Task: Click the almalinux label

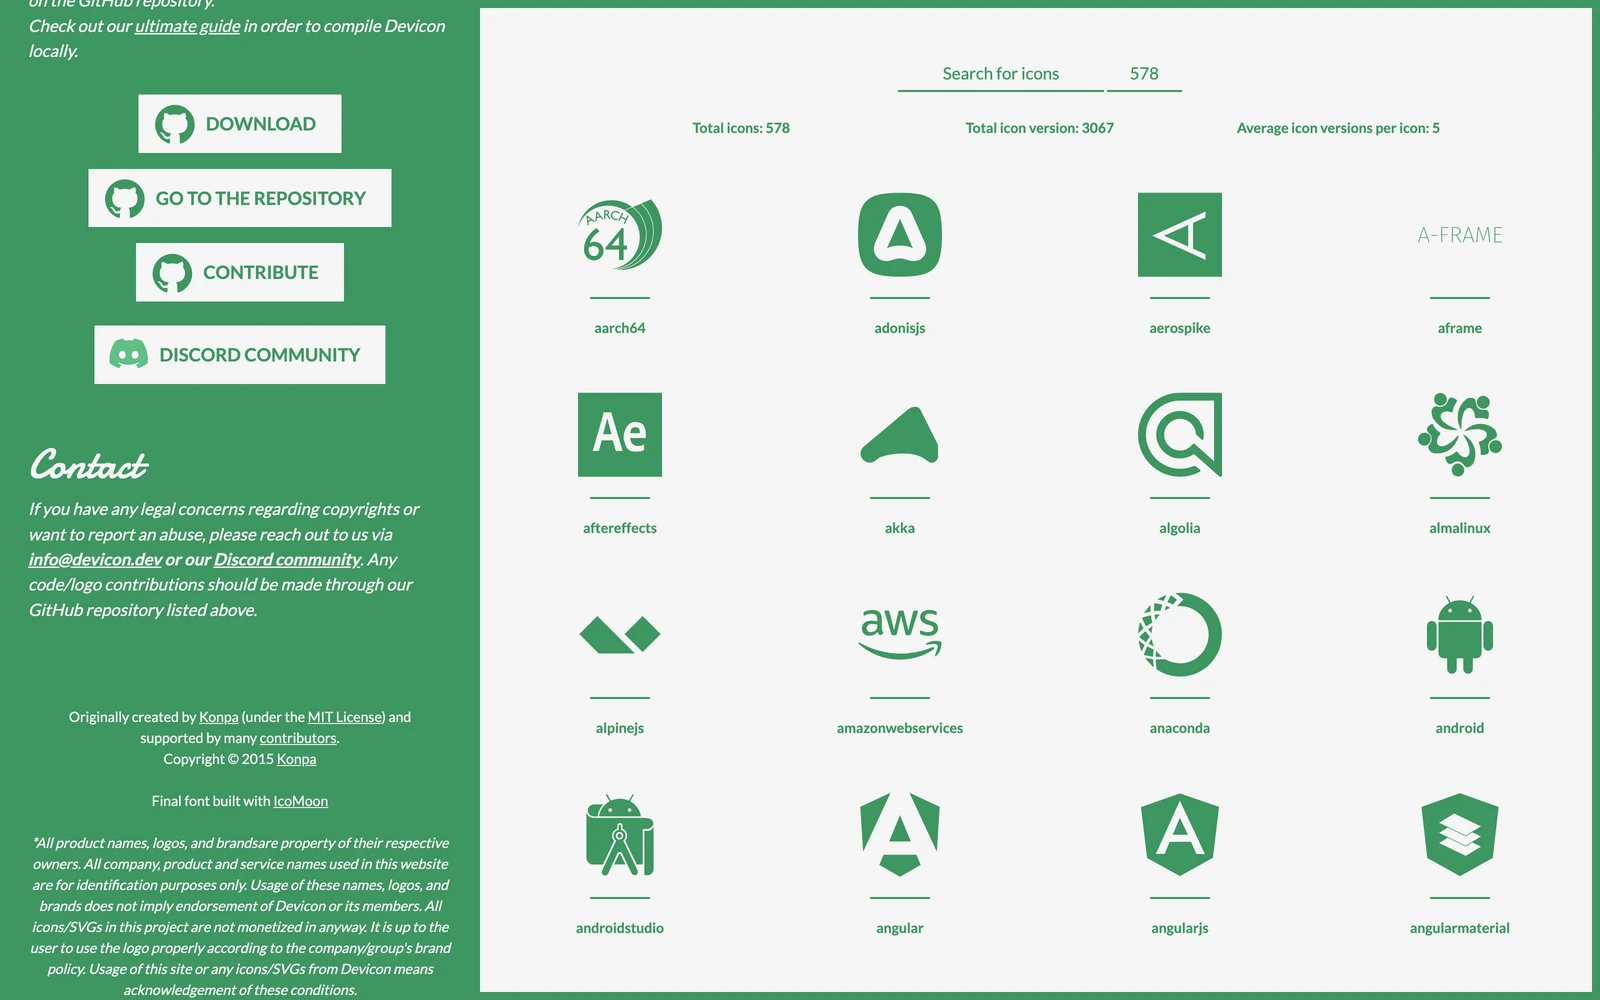Action: [x=1460, y=528]
